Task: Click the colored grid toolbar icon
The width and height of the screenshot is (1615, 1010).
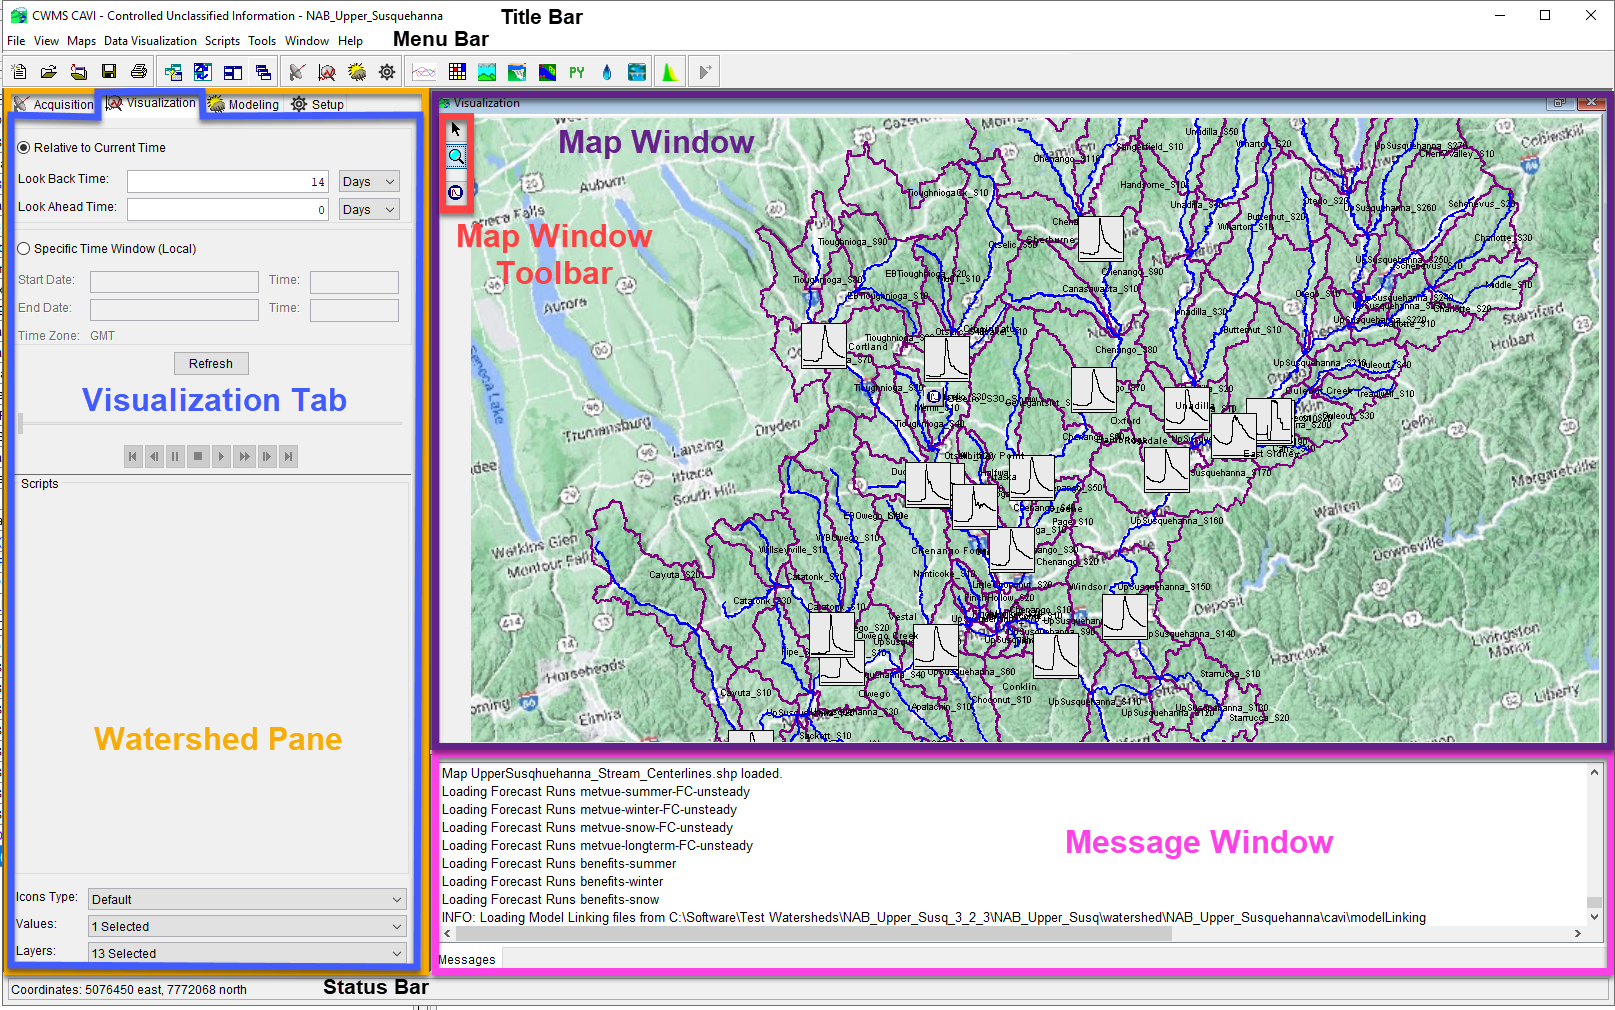Action: tap(457, 72)
